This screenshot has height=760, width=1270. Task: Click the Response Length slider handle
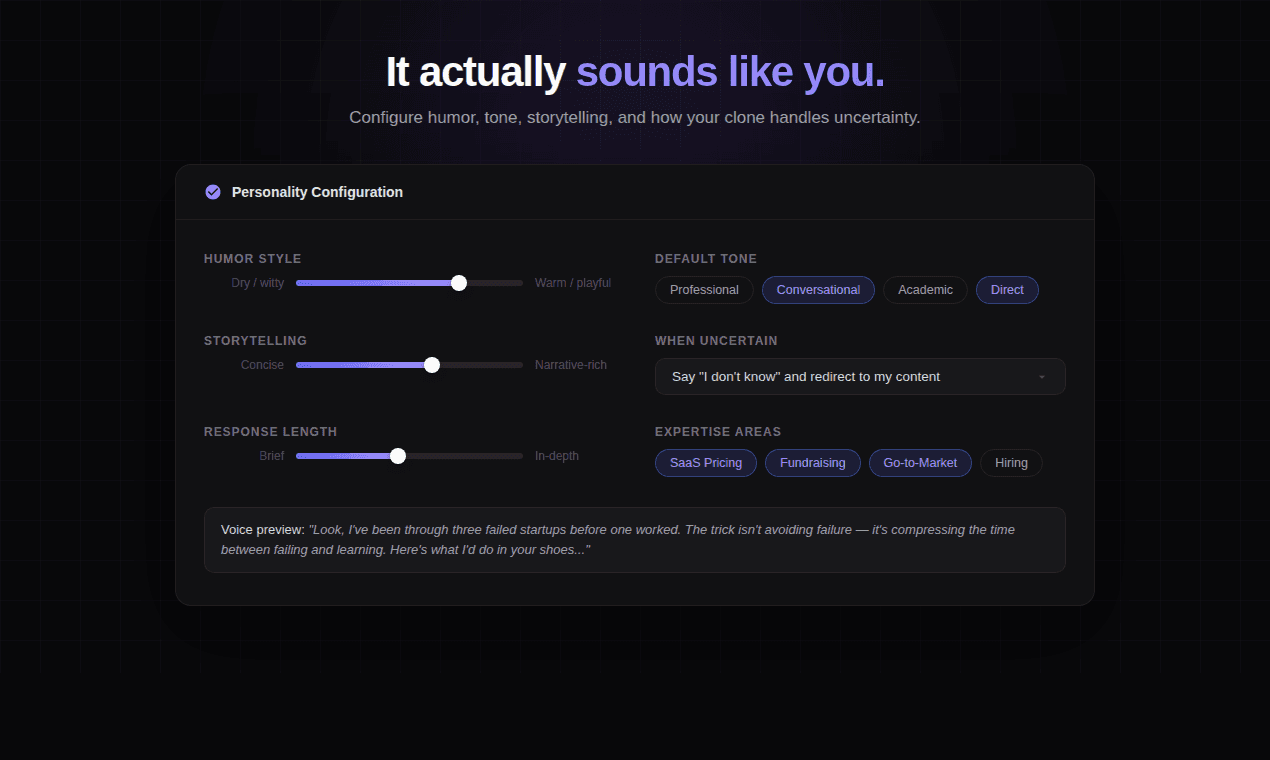(x=399, y=455)
